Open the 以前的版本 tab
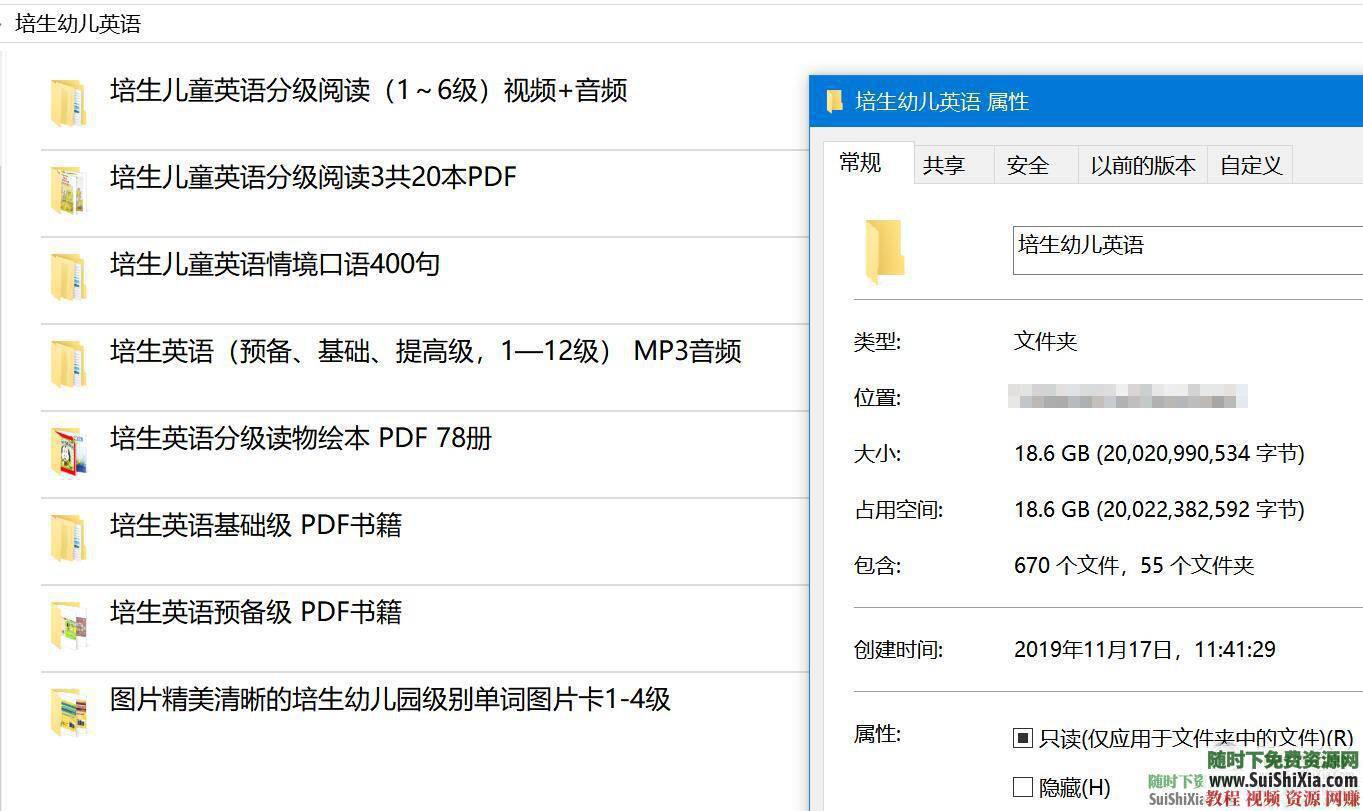The width and height of the screenshot is (1363, 811). [x=1142, y=165]
